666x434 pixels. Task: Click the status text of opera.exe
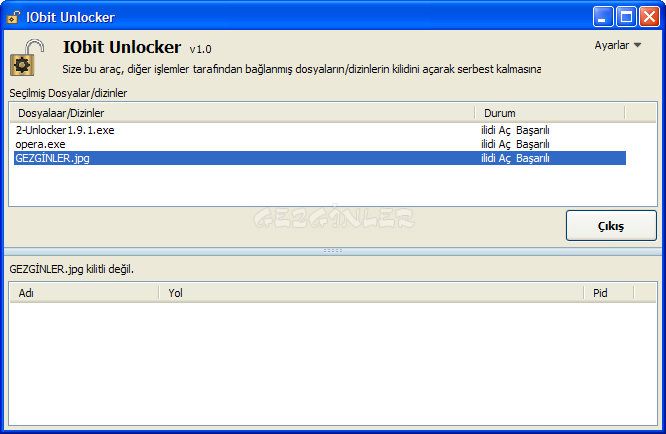coord(515,144)
